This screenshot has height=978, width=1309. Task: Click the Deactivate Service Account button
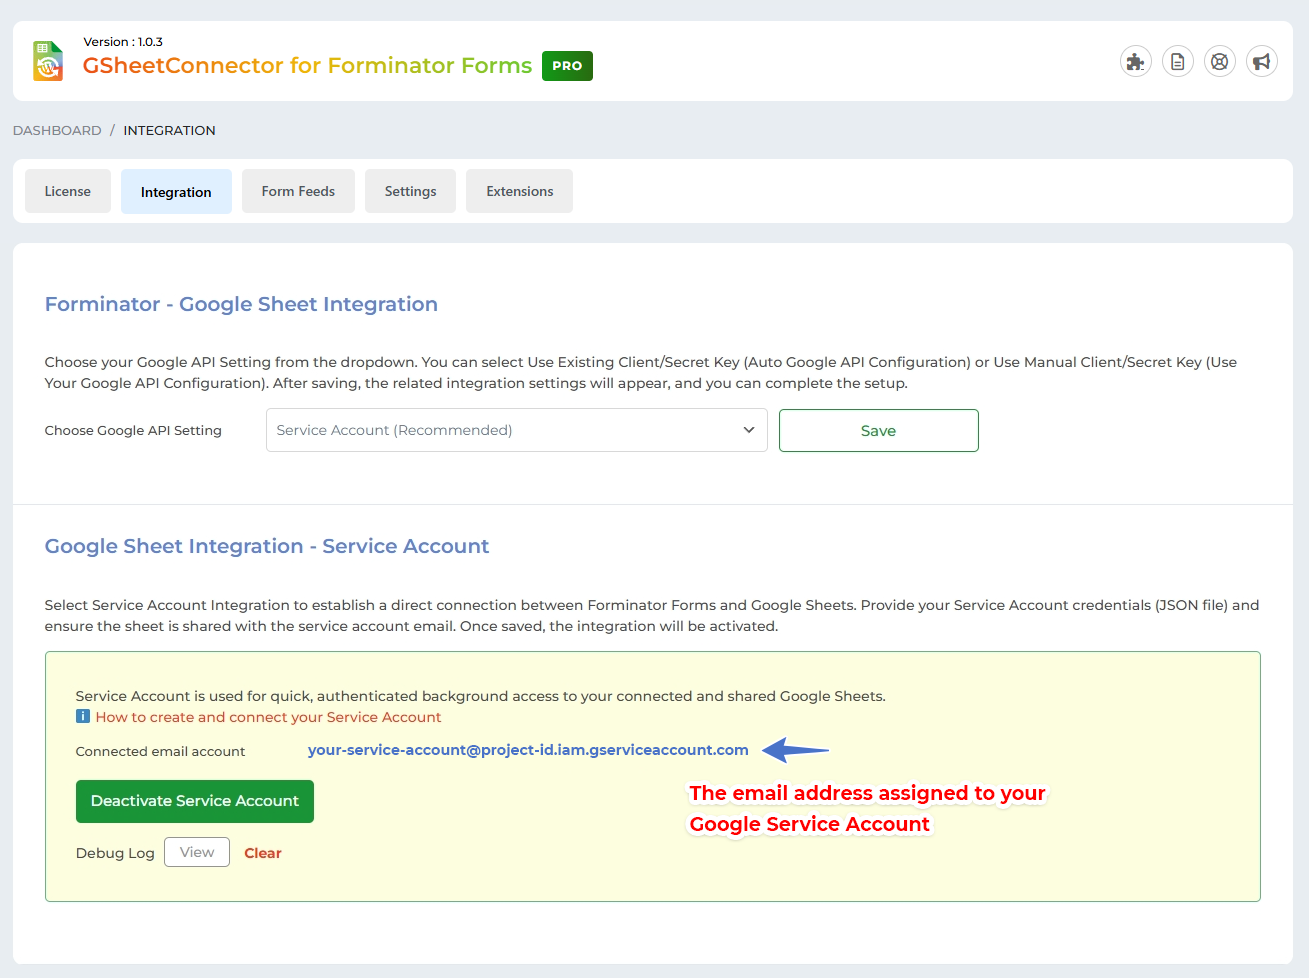click(x=195, y=801)
